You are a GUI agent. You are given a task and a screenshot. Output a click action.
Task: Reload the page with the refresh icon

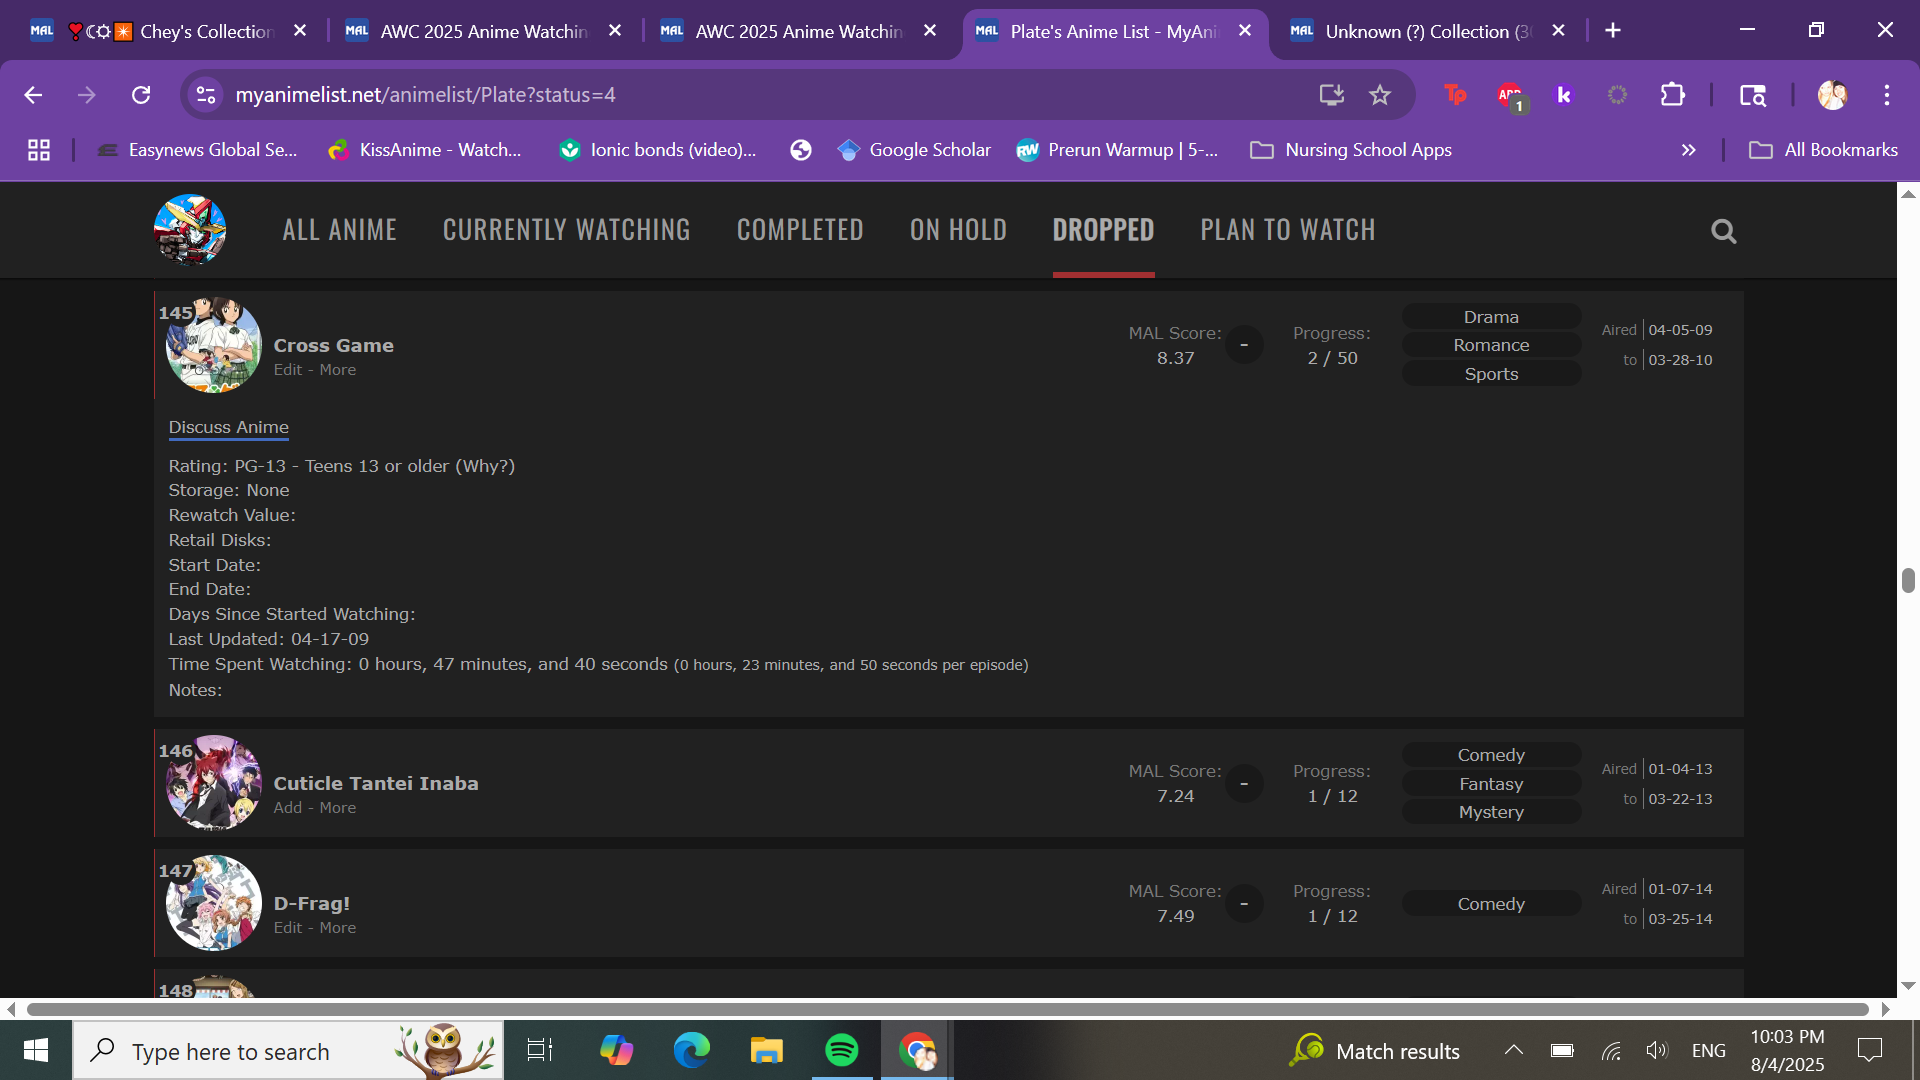pos(141,95)
